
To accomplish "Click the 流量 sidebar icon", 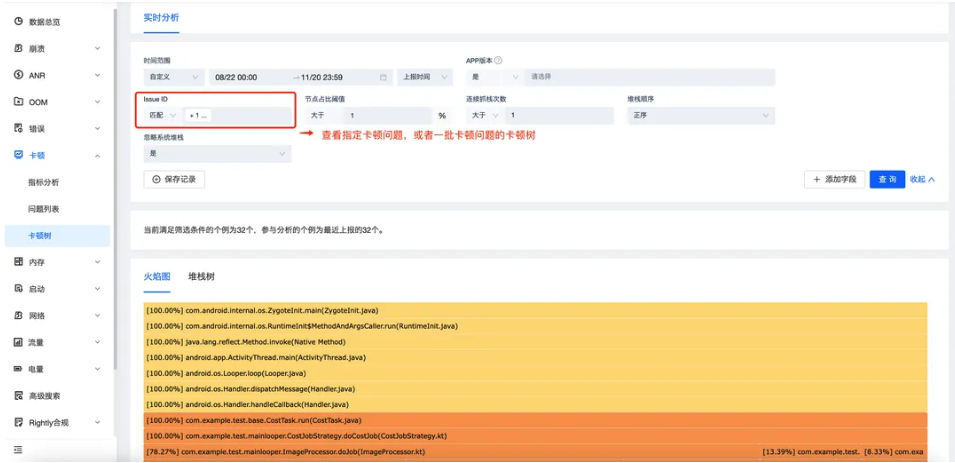I will click(x=18, y=342).
